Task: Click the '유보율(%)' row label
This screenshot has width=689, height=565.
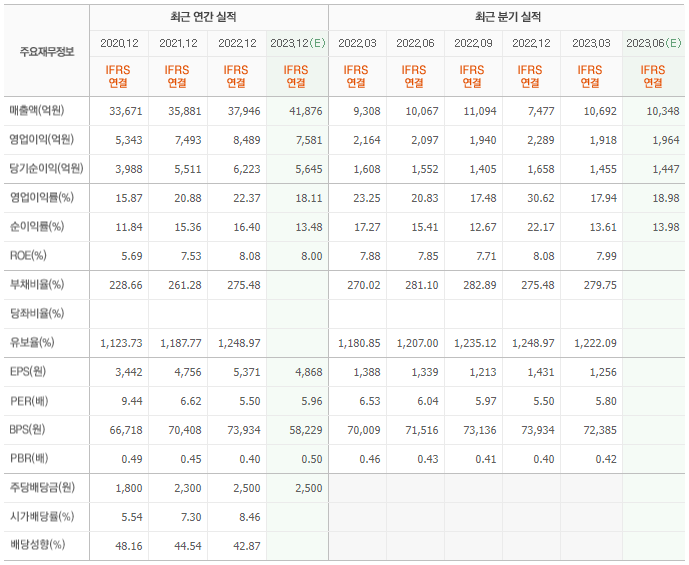Action: (x=32, y=342)
